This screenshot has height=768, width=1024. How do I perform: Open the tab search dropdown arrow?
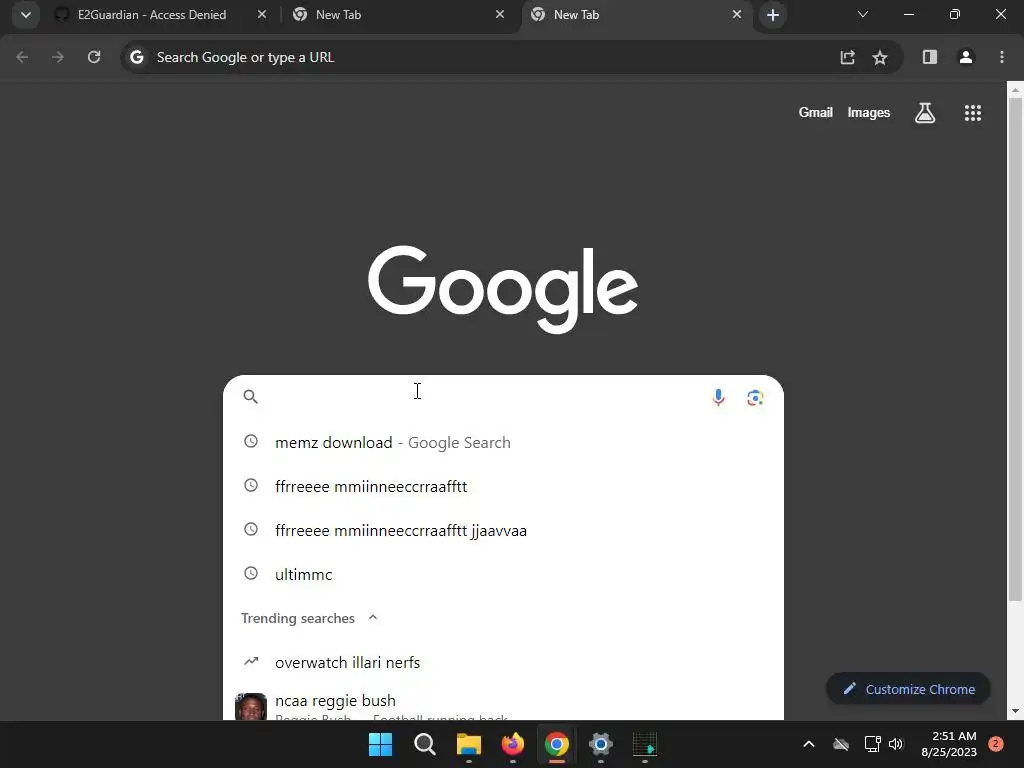[x=25, y=15]
